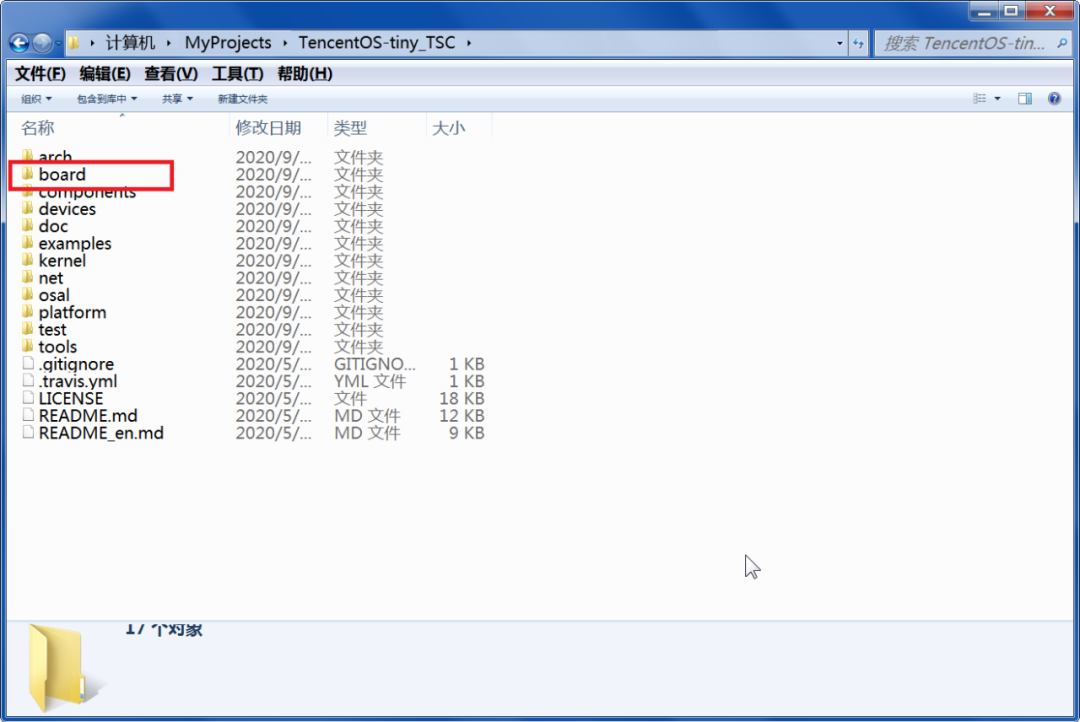Image resolution: width=1080 pixels, height=722 pixels.
Task: Close the Explorer window
Action: point(1050,10)
